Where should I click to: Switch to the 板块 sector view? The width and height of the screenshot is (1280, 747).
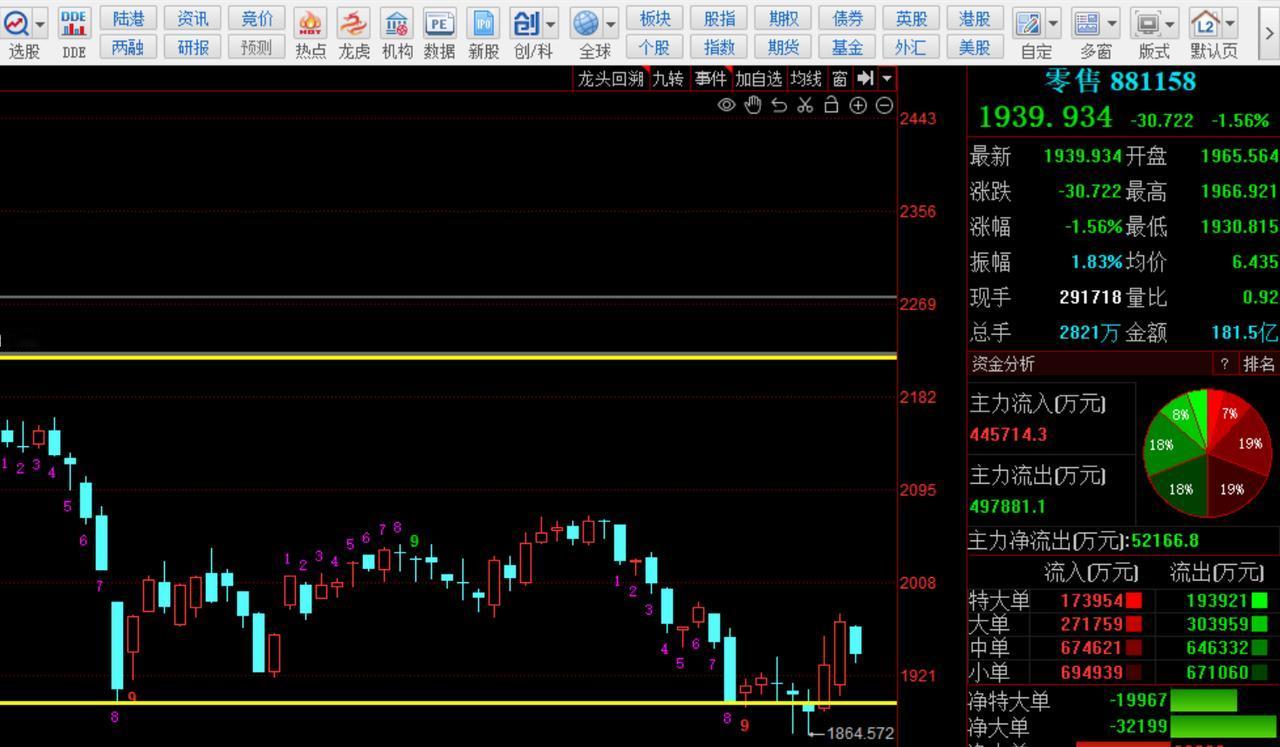click(x=655, y=19)
